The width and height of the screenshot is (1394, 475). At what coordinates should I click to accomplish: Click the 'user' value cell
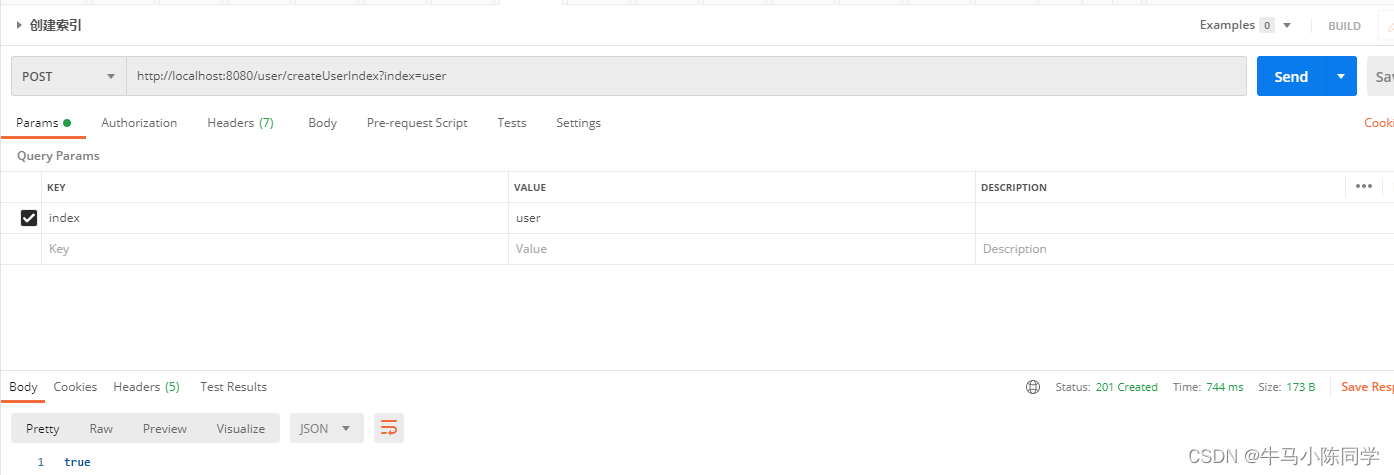coord(742,218)
